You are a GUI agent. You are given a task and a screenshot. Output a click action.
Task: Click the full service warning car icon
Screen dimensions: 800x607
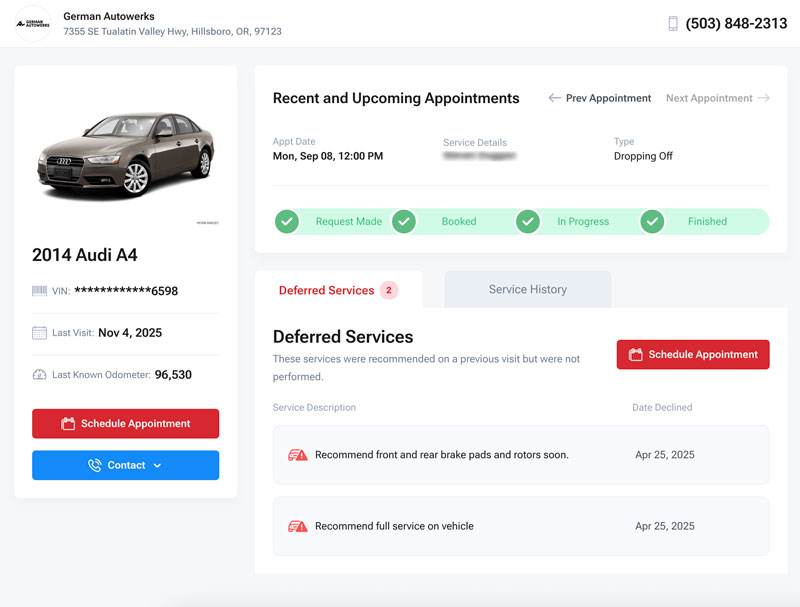click(x=298, y=526)
